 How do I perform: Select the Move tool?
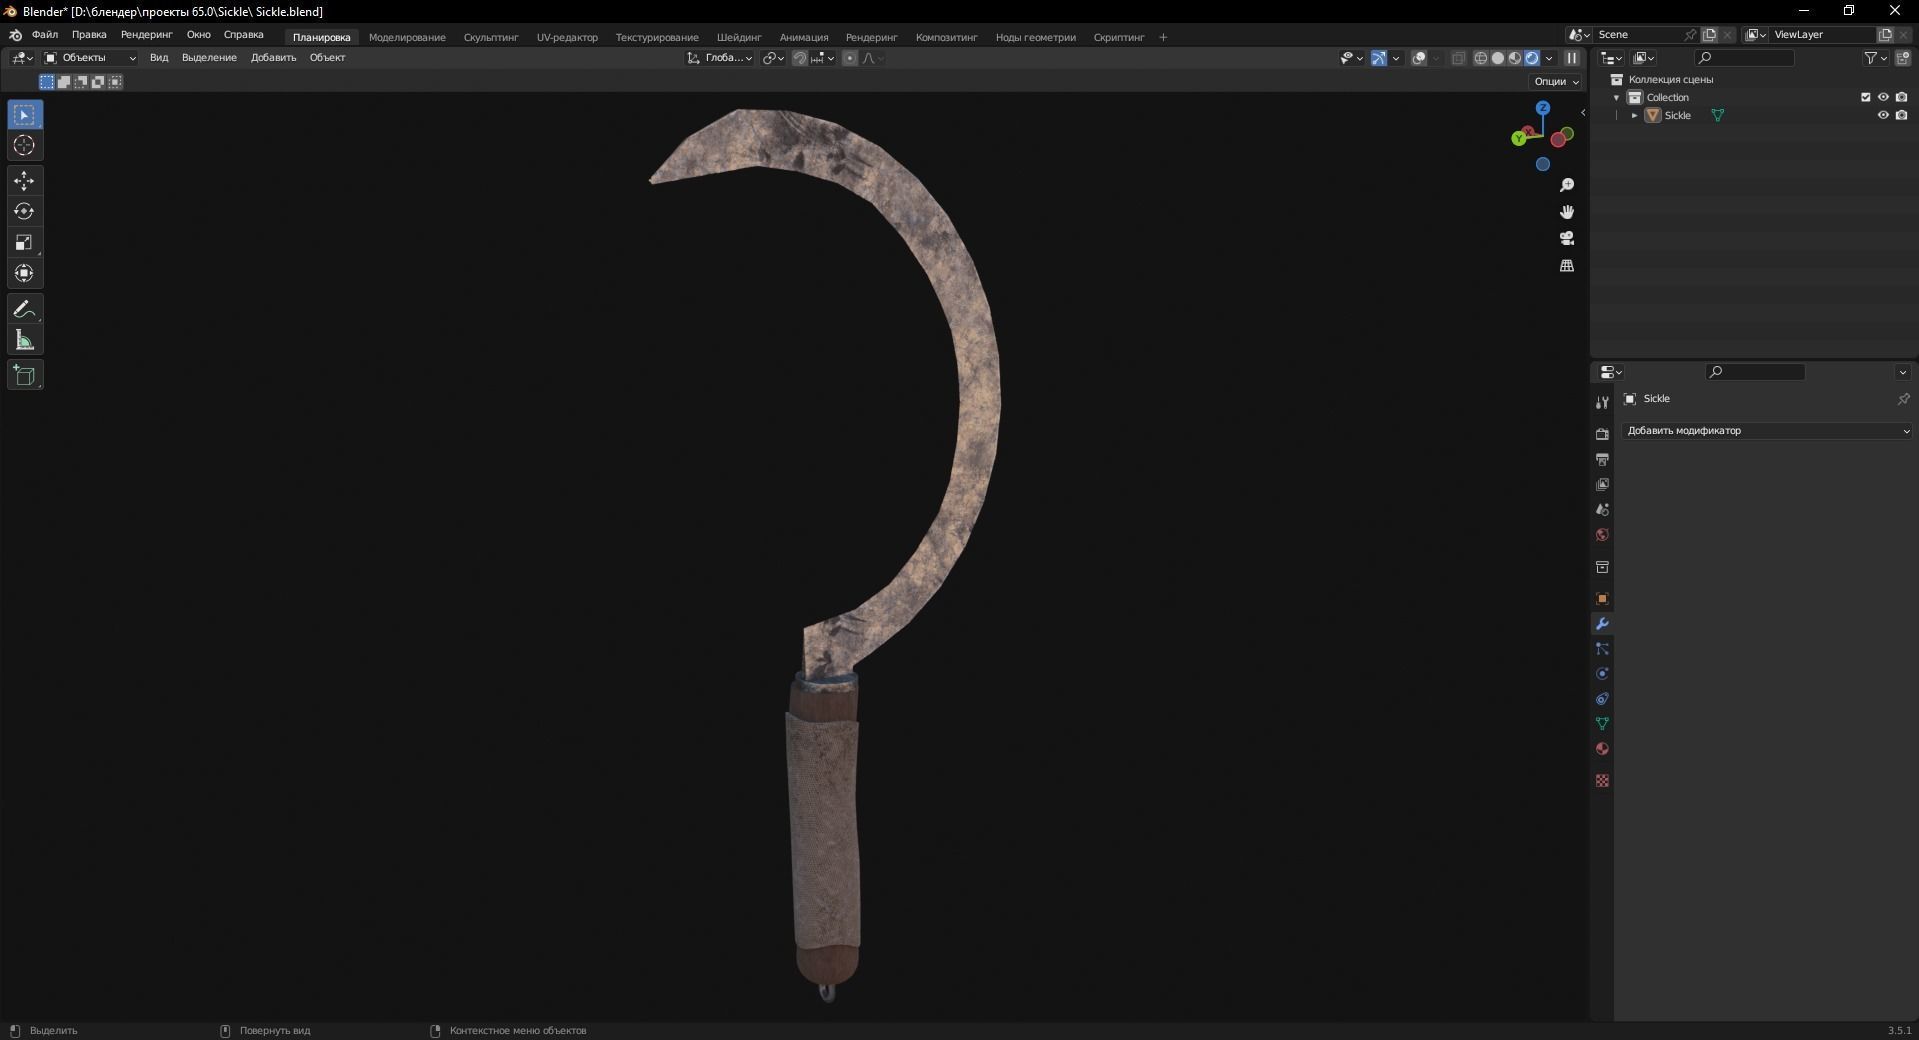pyautogui.click(x=23, y=181)
